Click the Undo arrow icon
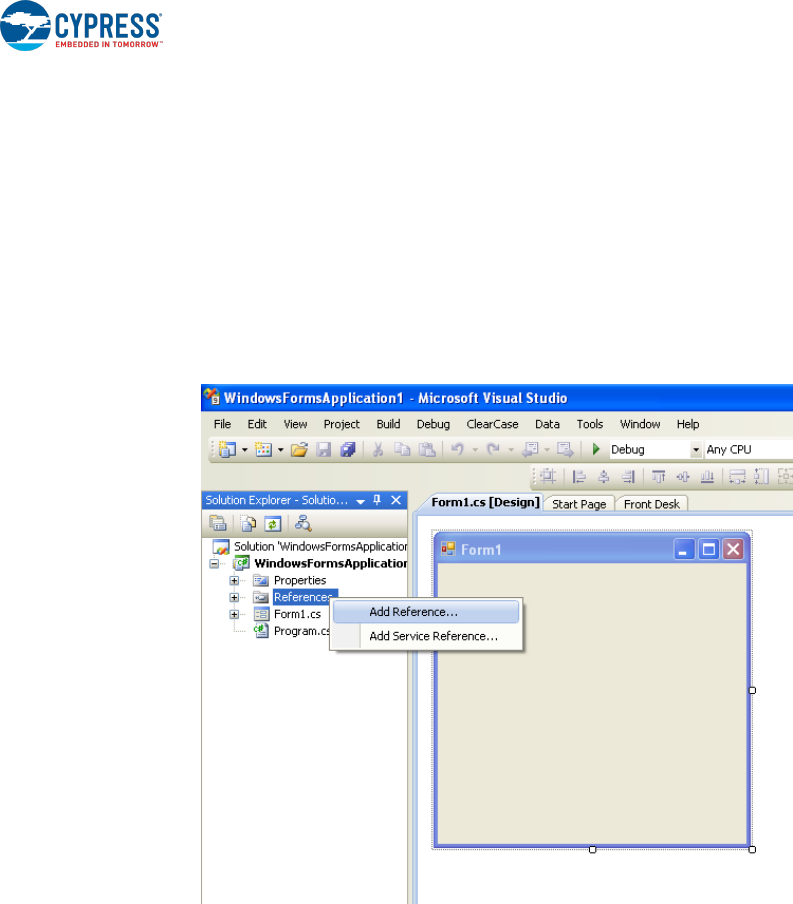This screenshot has height=904, width=793. pyautogui.click(x=457, y=449)
